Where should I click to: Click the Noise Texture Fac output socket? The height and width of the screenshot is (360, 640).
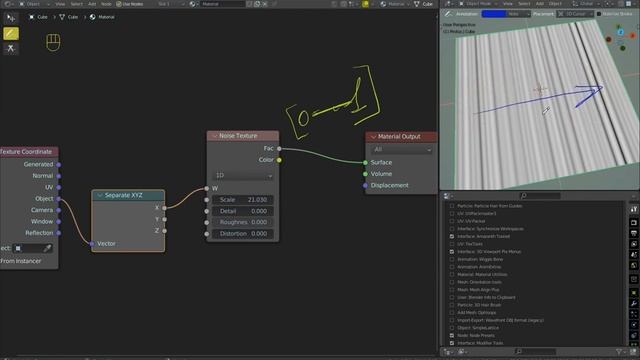point(279,149)
